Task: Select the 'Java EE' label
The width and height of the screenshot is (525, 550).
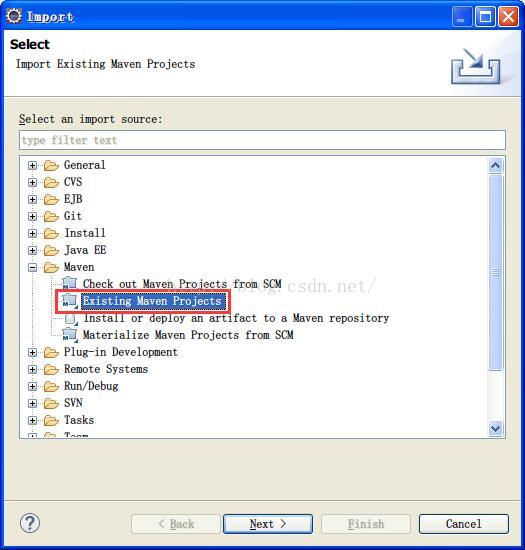Action: [x=85, y=250]
